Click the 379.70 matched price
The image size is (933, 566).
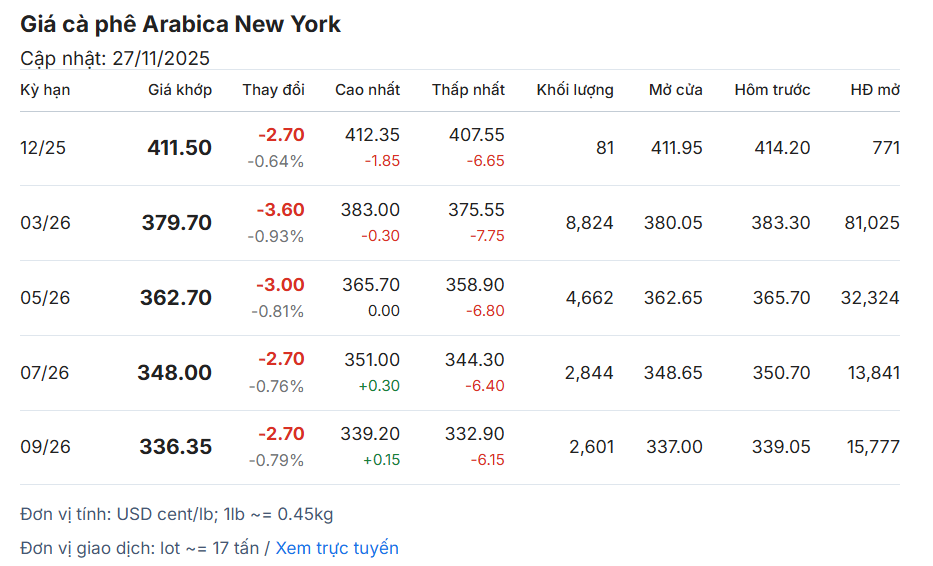pos(177,223)
